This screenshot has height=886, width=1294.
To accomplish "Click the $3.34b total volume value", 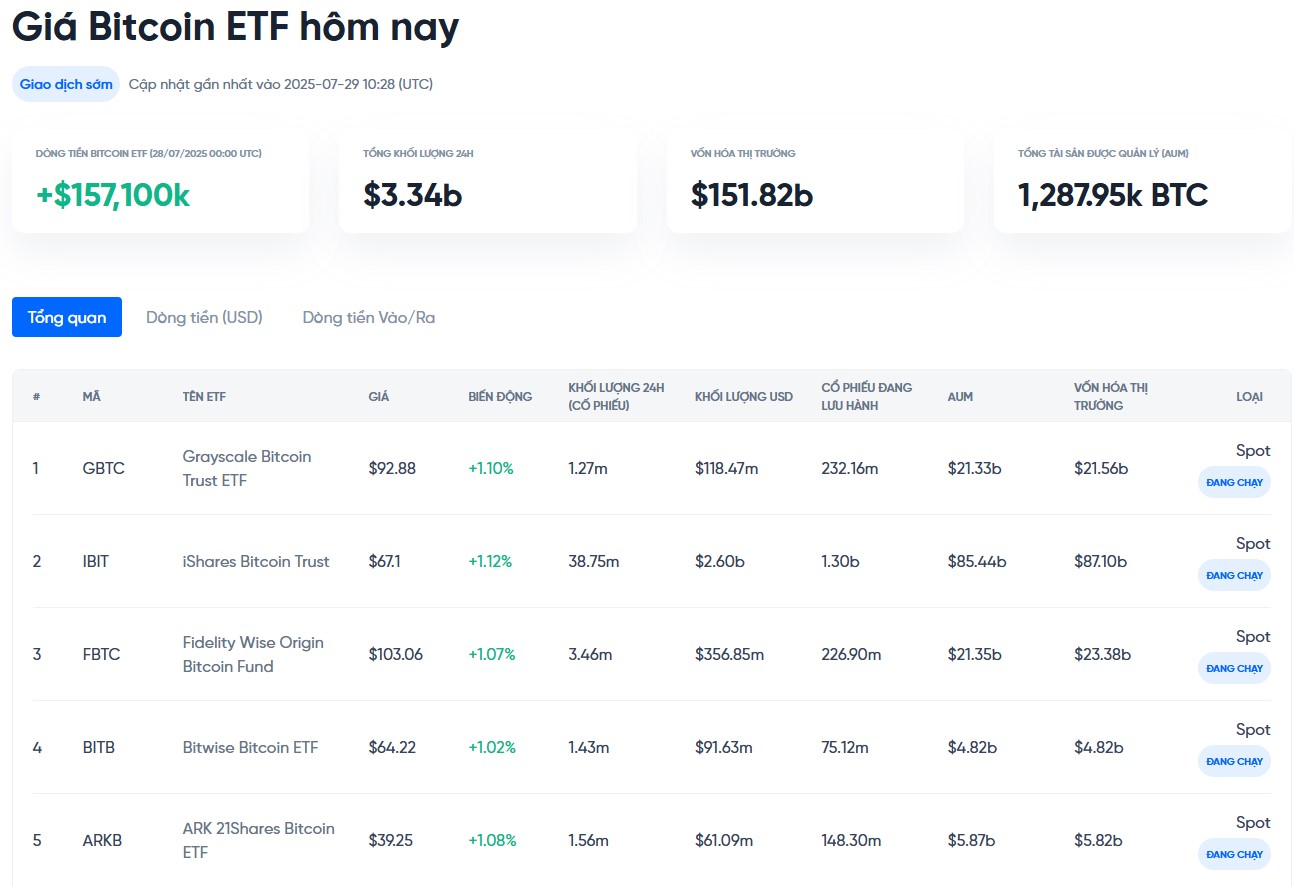I will (413, 195).
